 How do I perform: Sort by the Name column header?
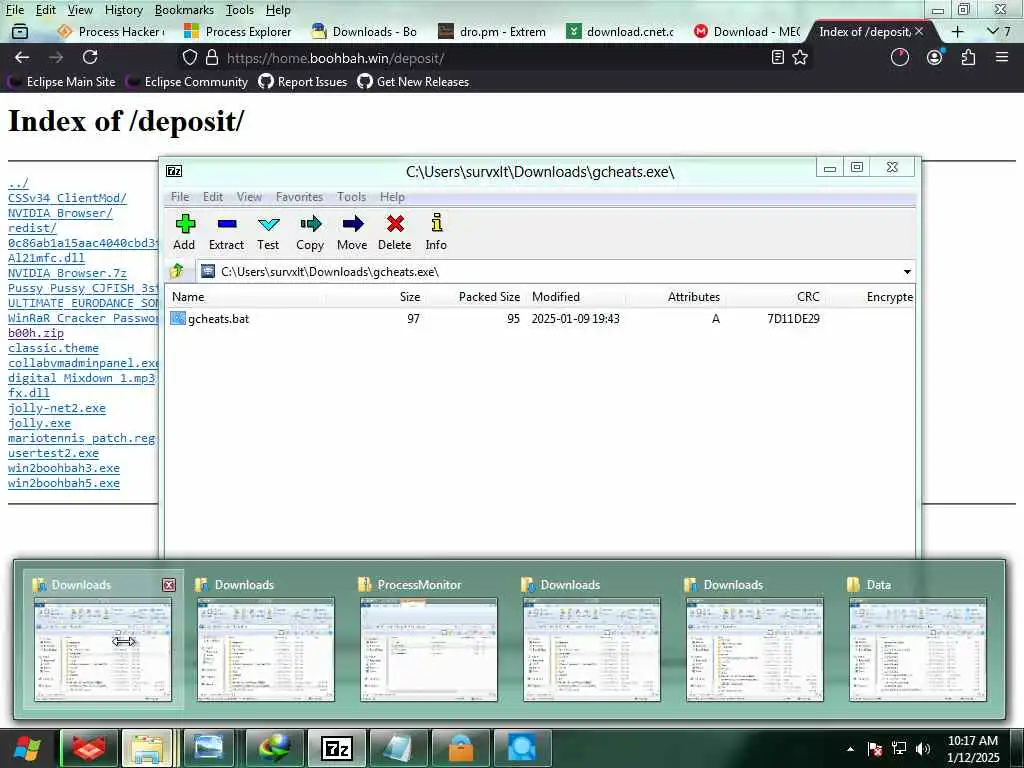point(188,296)
